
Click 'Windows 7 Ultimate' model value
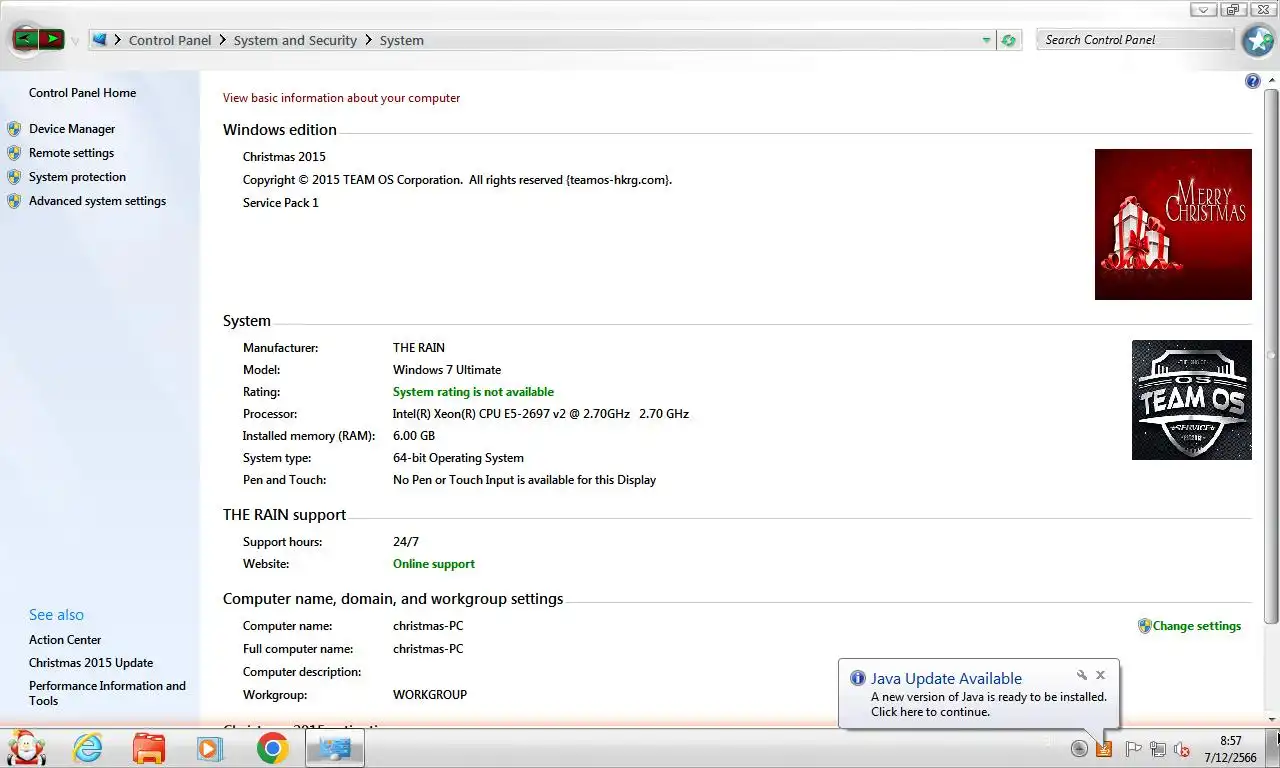coord(447,370)
